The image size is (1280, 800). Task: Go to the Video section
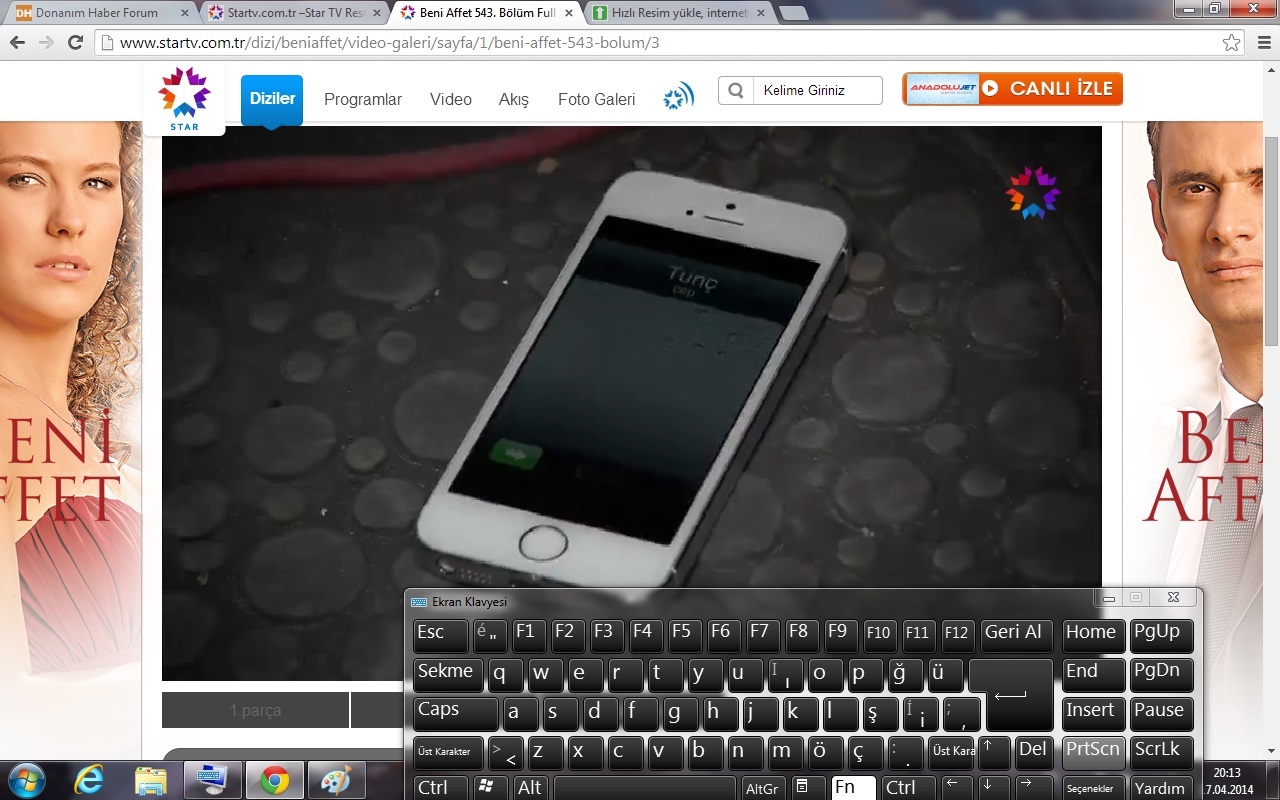click(451, 100)
